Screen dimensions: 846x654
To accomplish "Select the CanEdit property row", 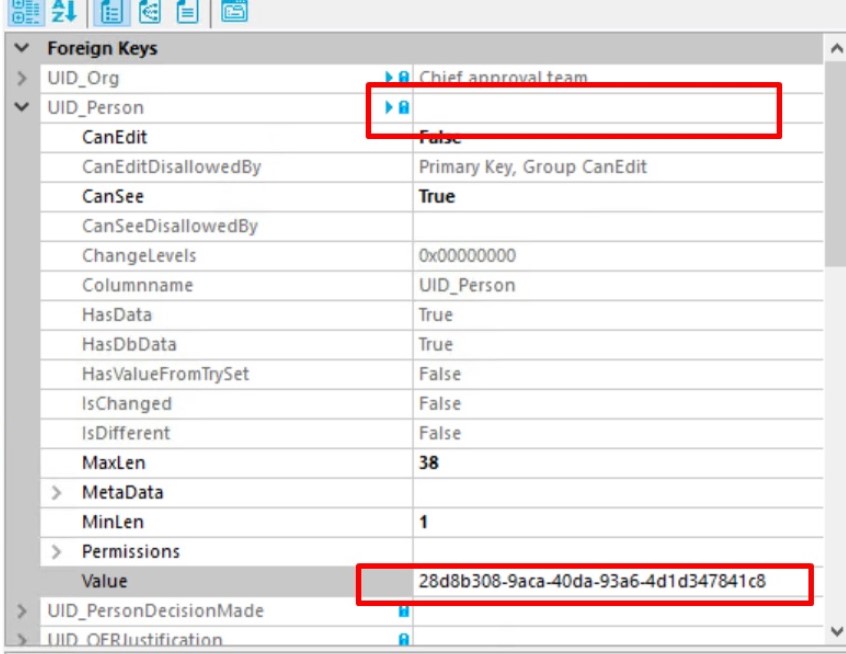I will pyautogui.click(x=432, y=137).
